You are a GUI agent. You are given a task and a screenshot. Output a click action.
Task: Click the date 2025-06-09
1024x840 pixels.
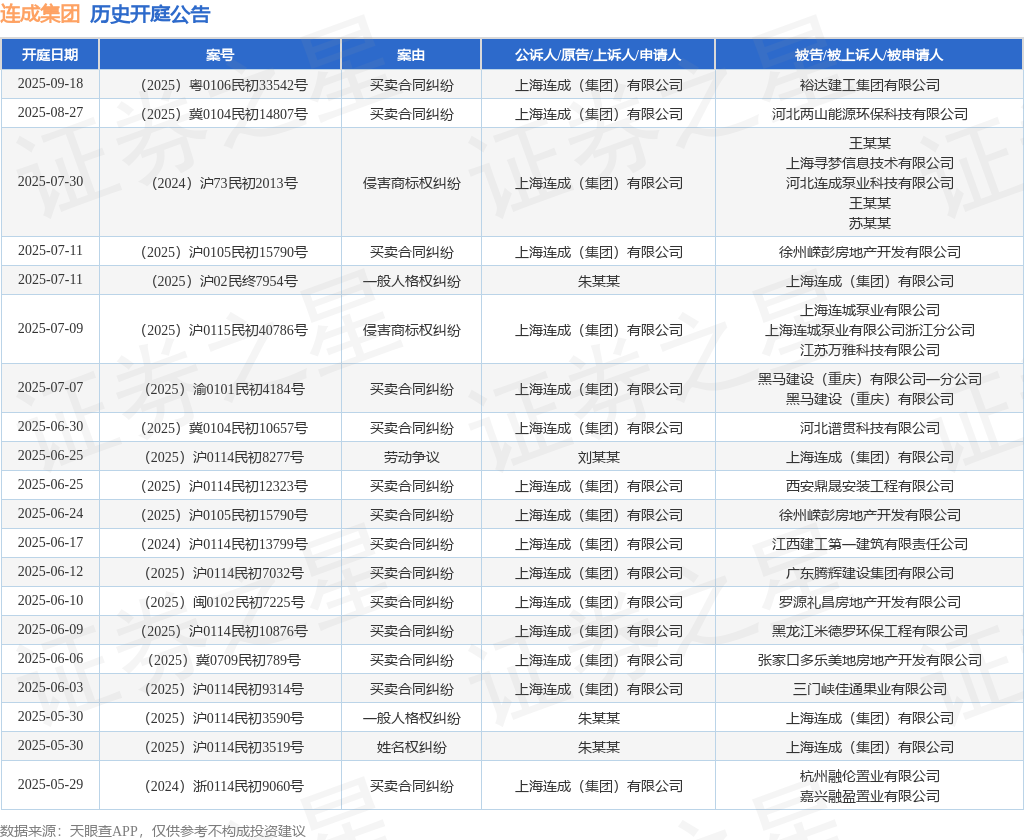point(50,630)
